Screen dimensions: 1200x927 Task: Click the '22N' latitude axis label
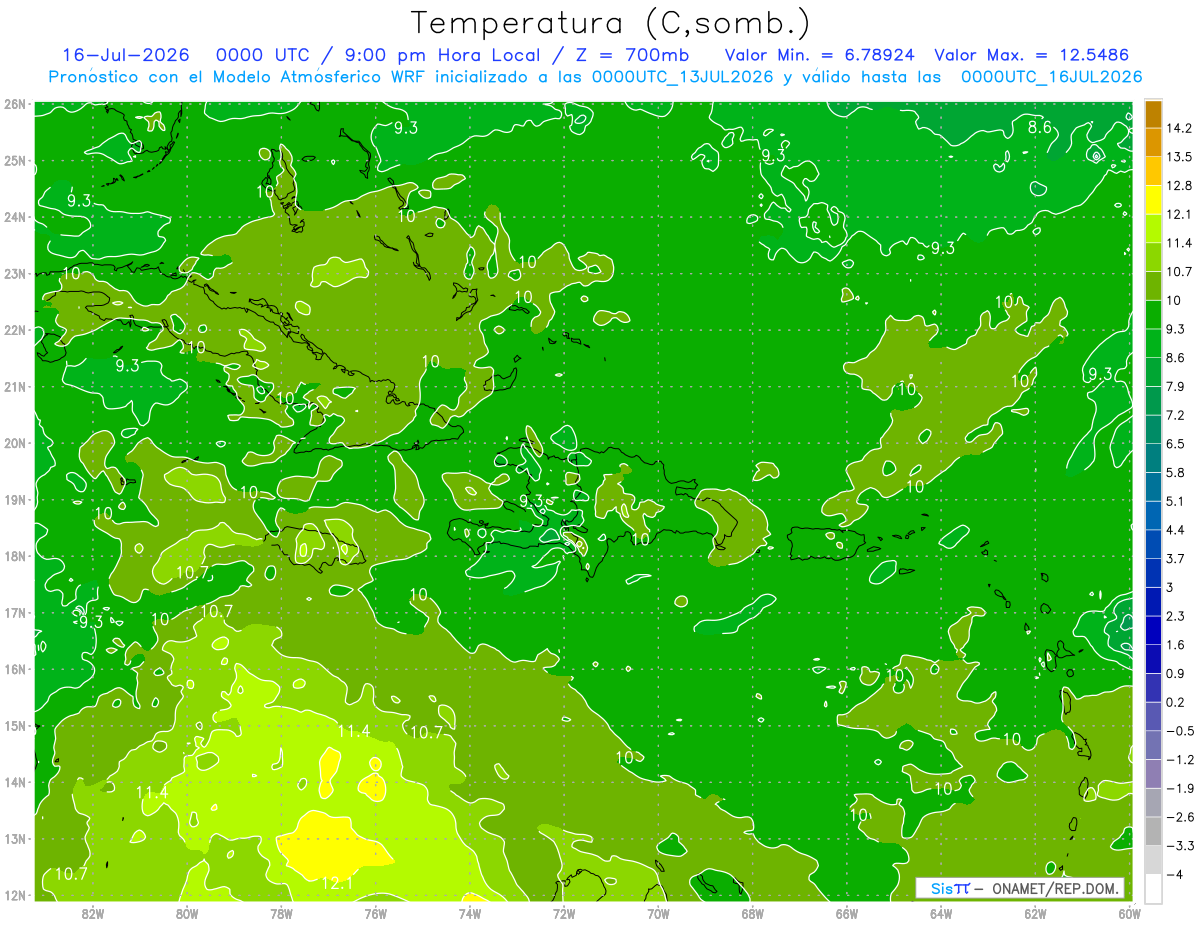coord(14,330)
